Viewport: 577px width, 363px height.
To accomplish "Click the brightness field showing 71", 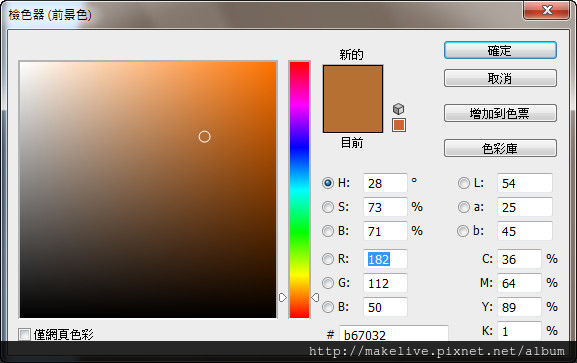I will point(385,231).
